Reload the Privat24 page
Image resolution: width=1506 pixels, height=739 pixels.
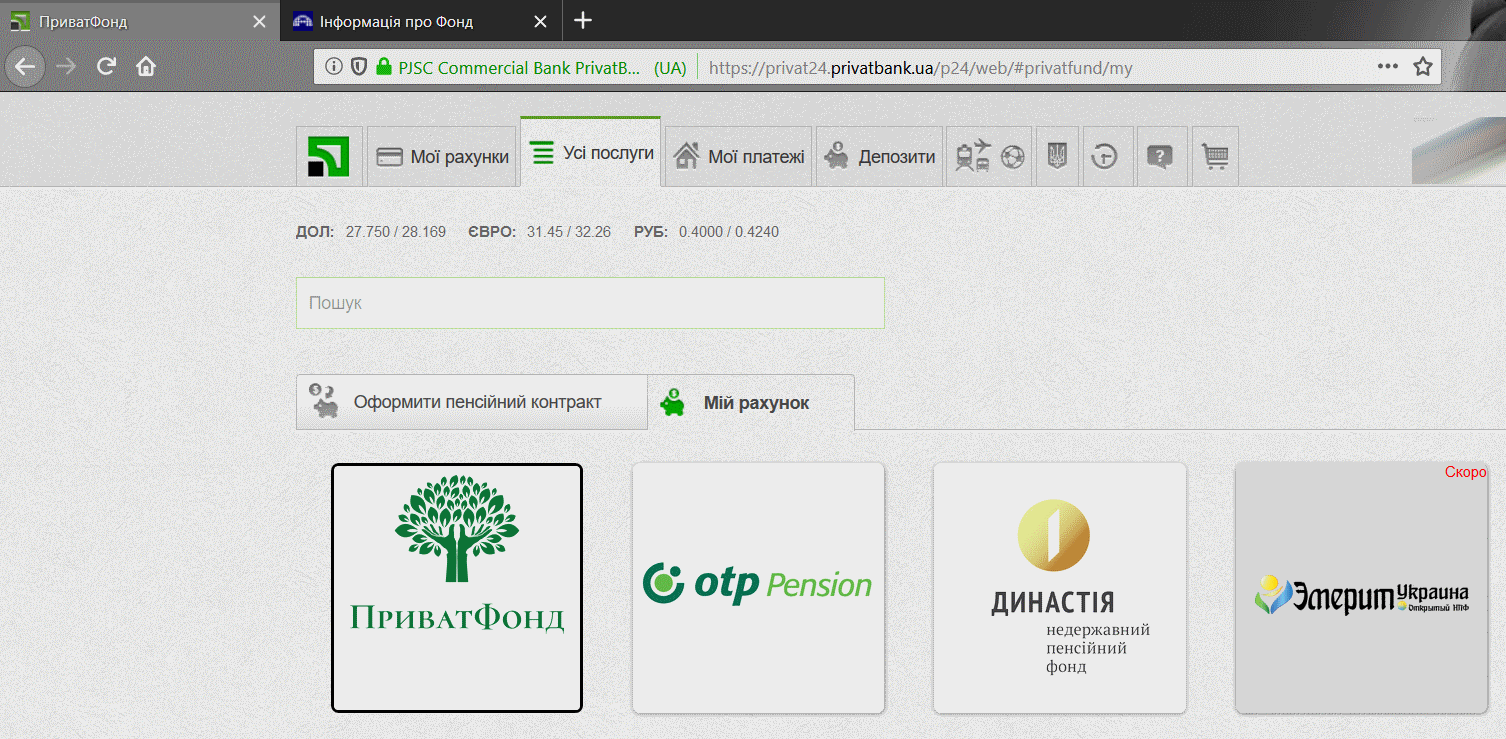pyautogui.click(x=107, y=67)
